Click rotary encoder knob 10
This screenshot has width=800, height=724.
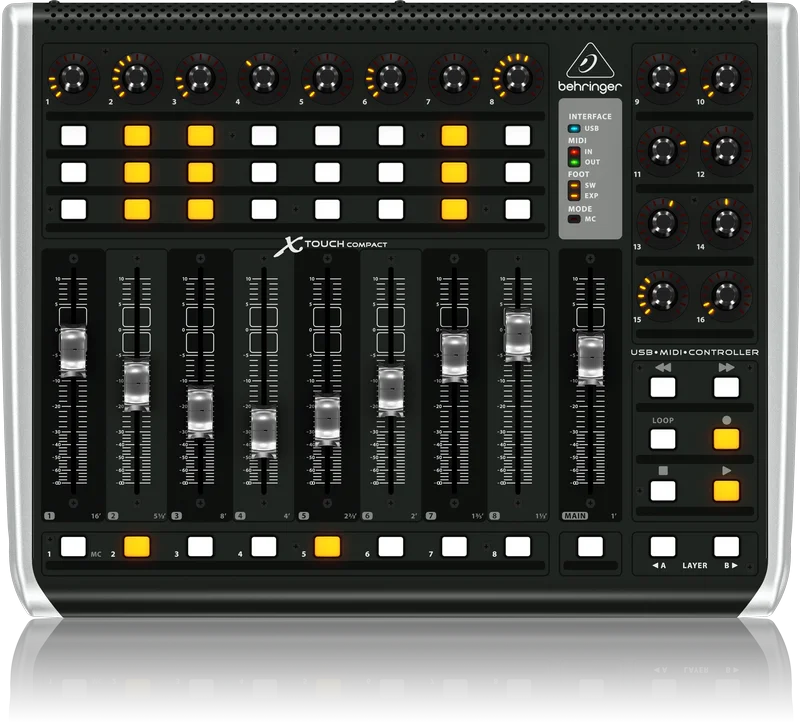[726, 78]
